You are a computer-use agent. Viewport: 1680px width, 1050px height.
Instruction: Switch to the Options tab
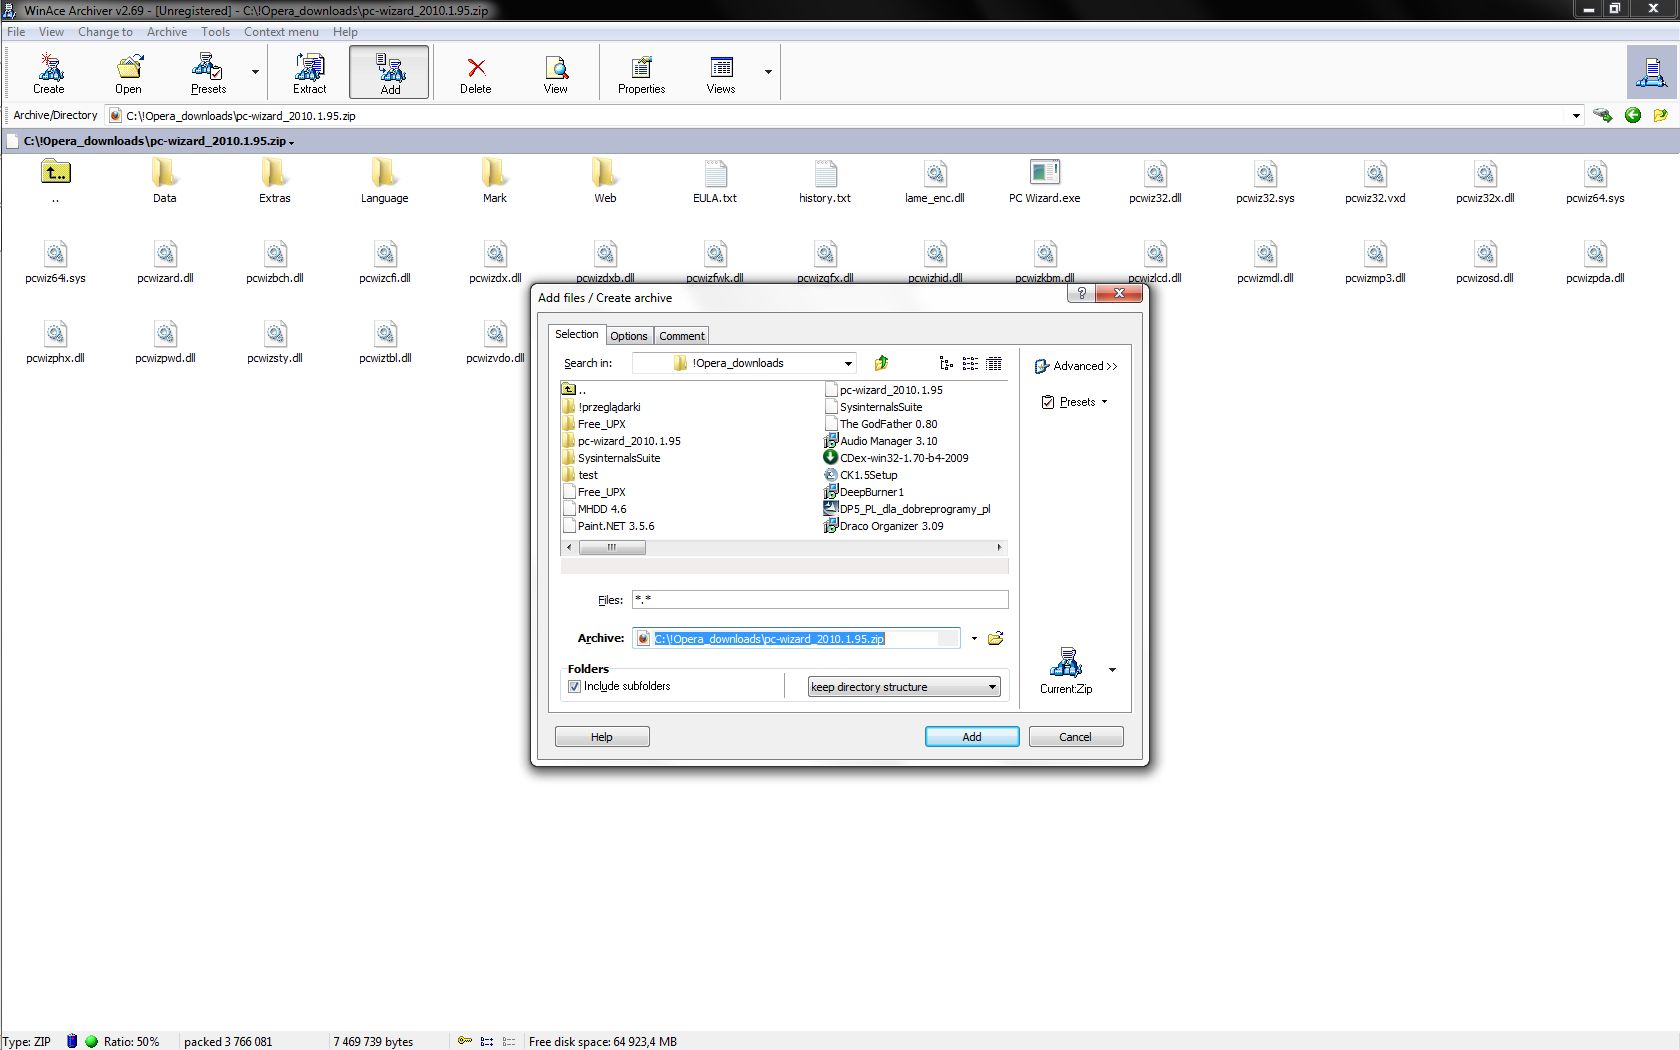coord(629,336)
